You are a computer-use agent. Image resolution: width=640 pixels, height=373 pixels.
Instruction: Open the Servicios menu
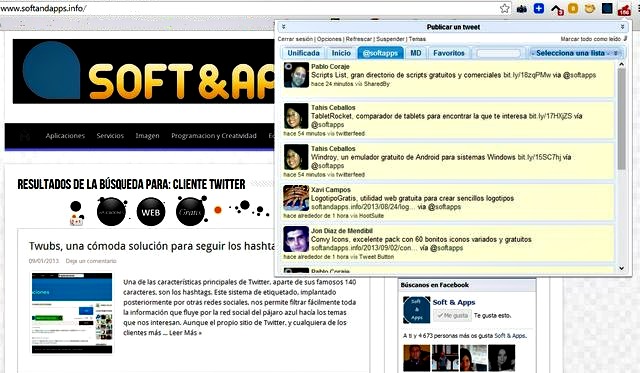[x=110, y=135]
